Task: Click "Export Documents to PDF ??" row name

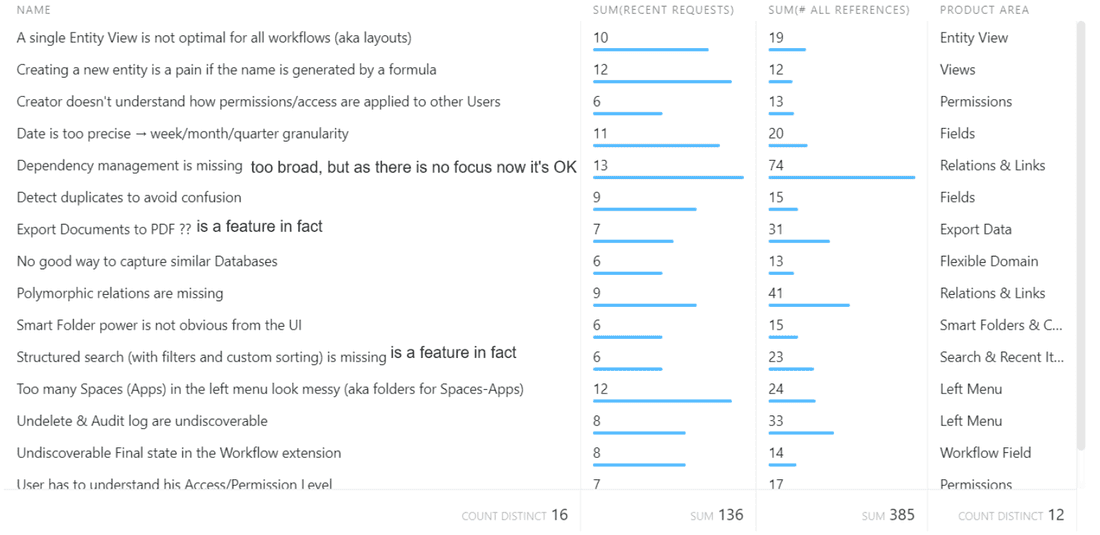Action: [103, 230]
